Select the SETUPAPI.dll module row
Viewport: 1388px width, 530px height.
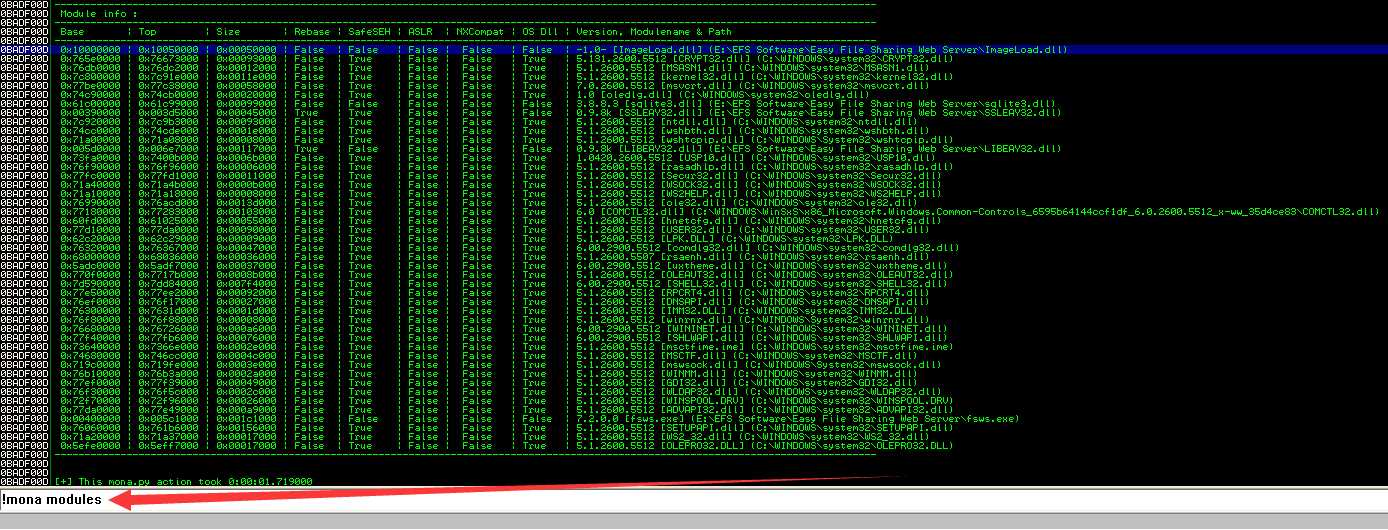(694, 428)
